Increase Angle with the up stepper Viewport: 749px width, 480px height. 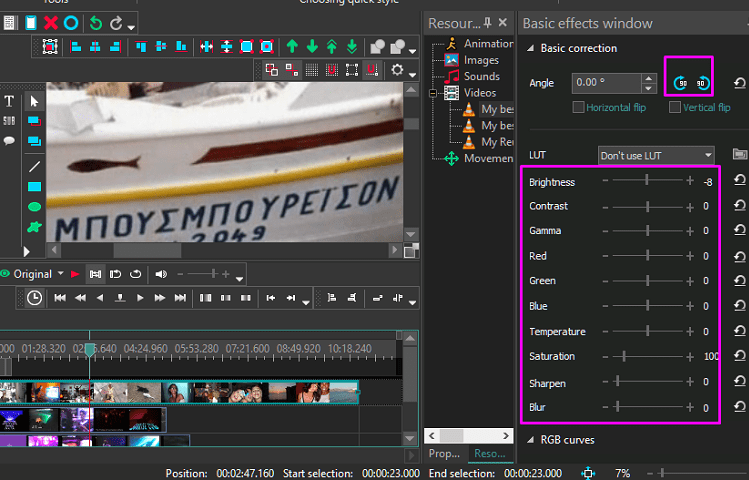coord(648,78)
